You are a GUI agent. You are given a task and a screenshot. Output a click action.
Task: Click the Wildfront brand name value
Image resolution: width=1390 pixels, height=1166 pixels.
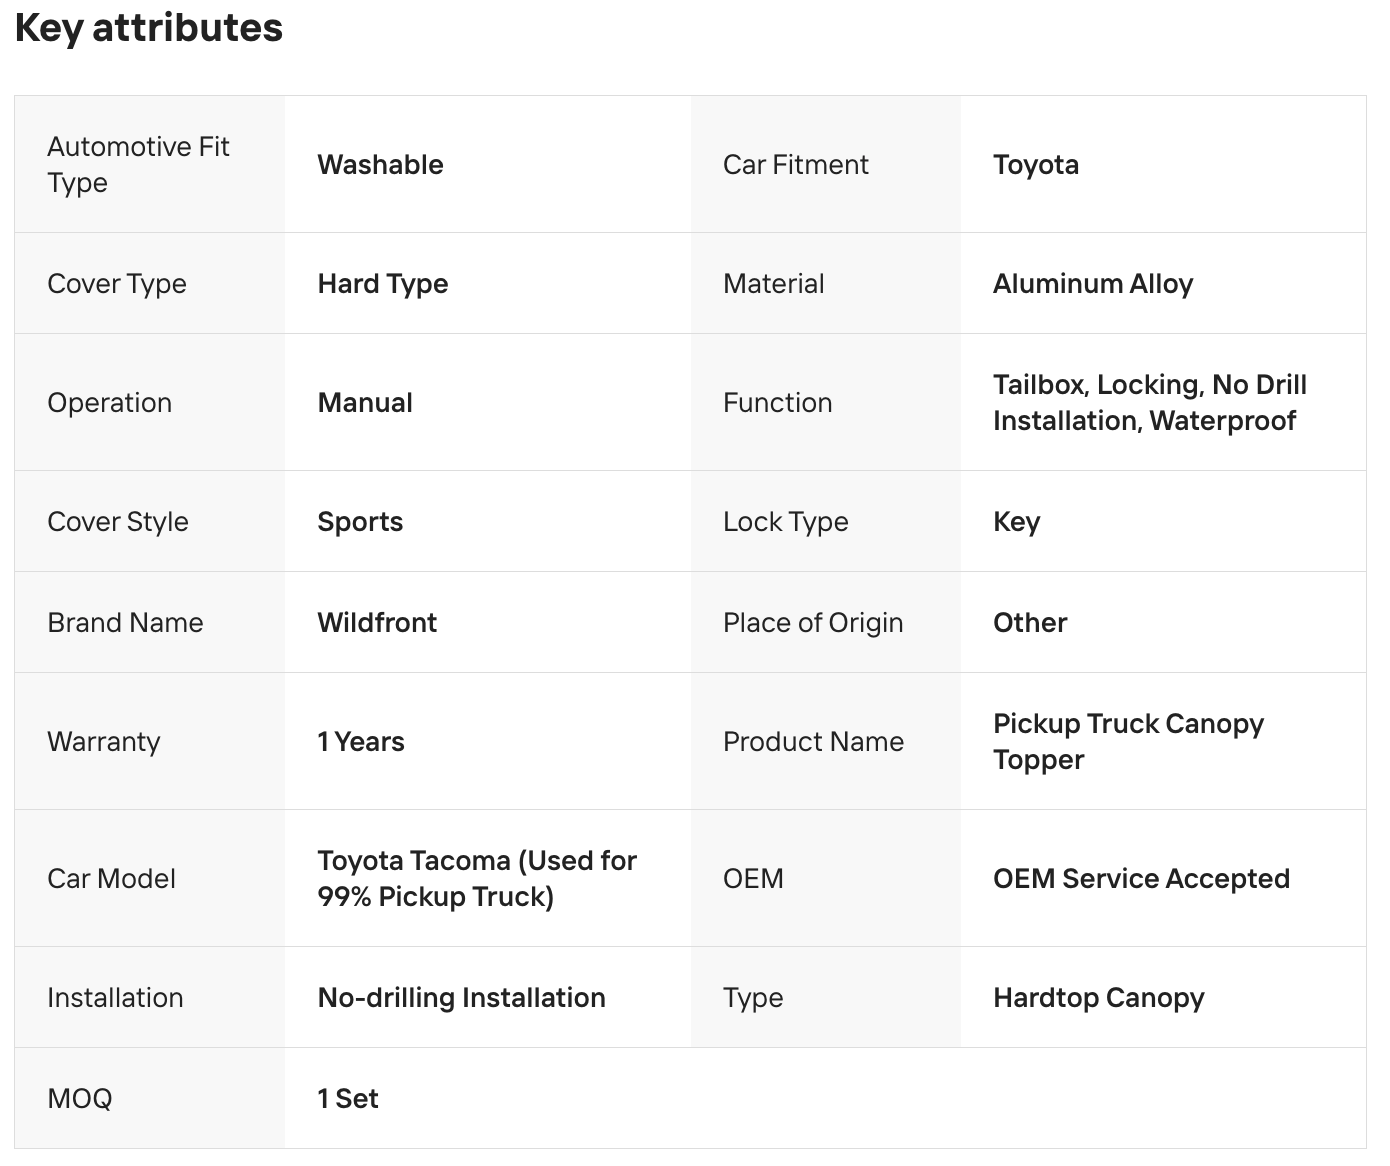point(377,623)
